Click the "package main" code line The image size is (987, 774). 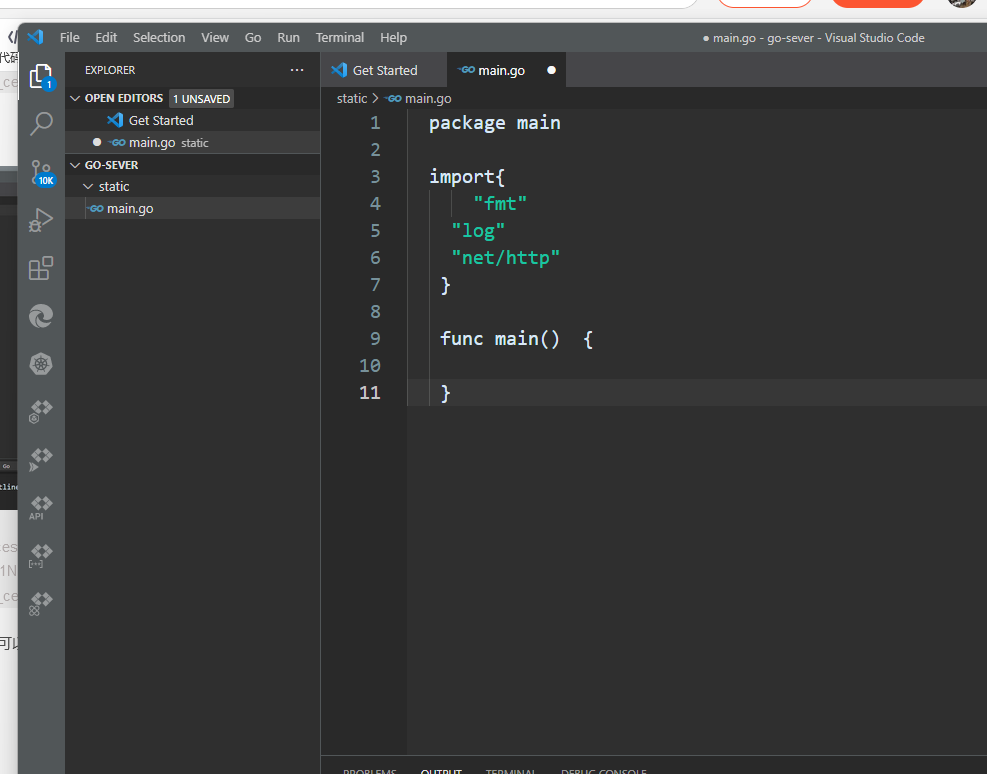[x=495, y=123]
